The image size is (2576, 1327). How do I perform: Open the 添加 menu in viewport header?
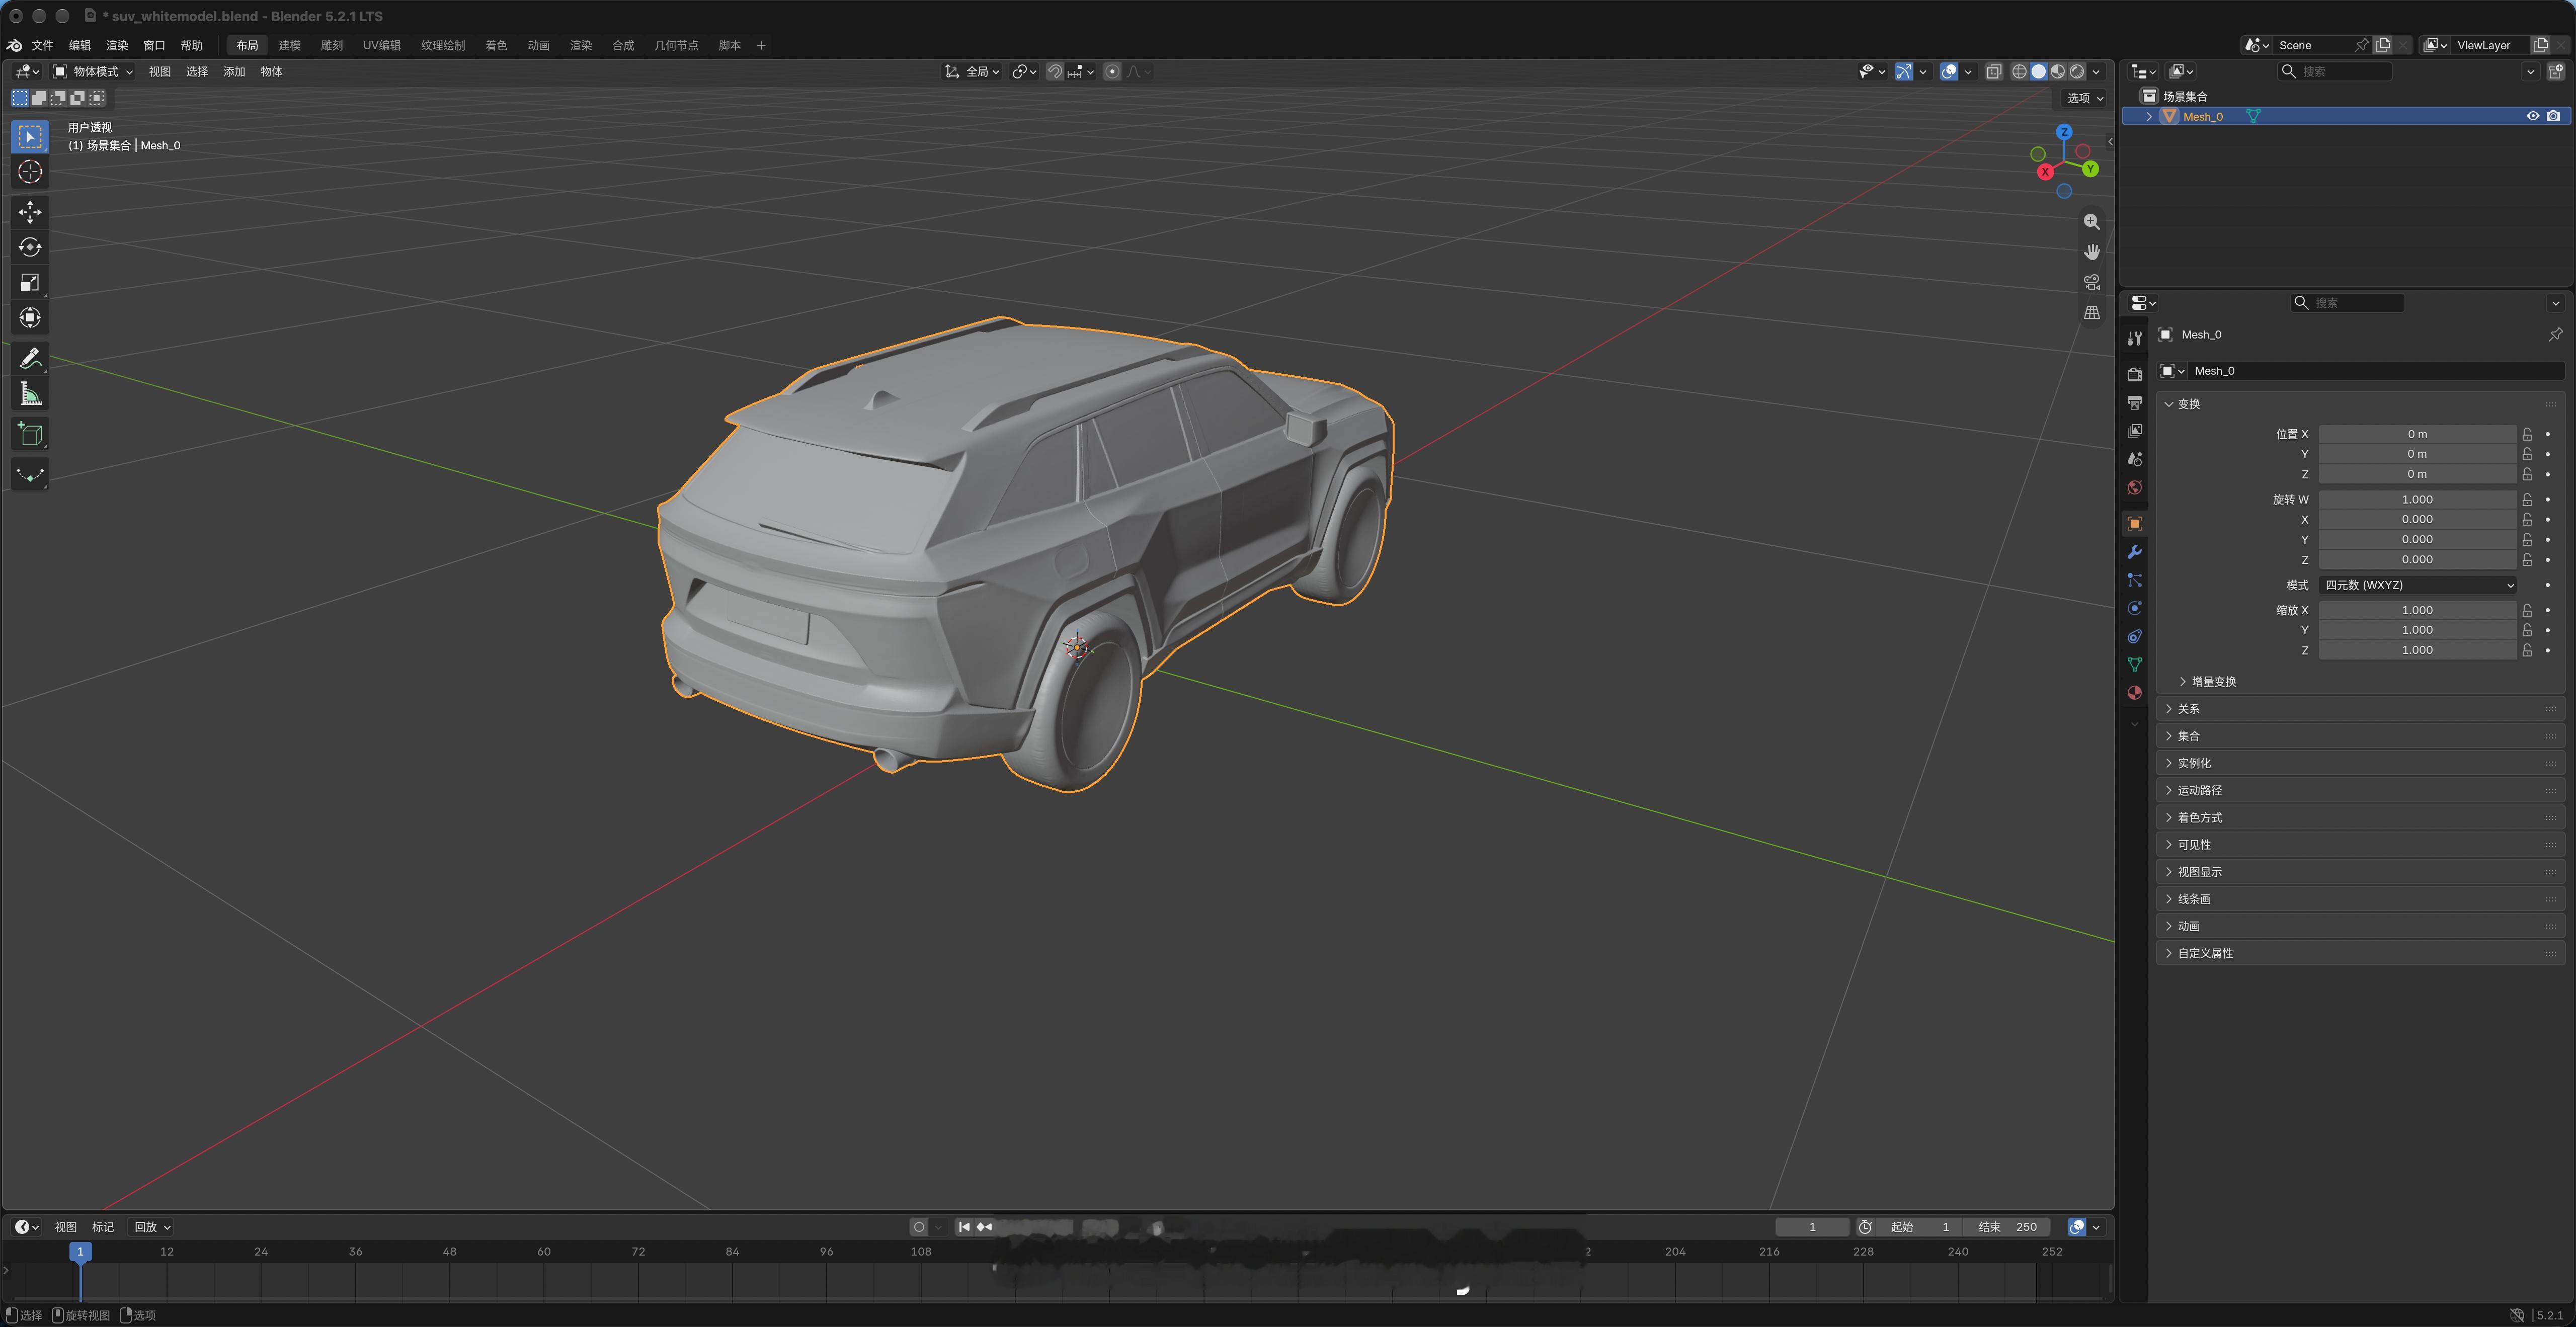pyautogui.click(x=234, y=71)
